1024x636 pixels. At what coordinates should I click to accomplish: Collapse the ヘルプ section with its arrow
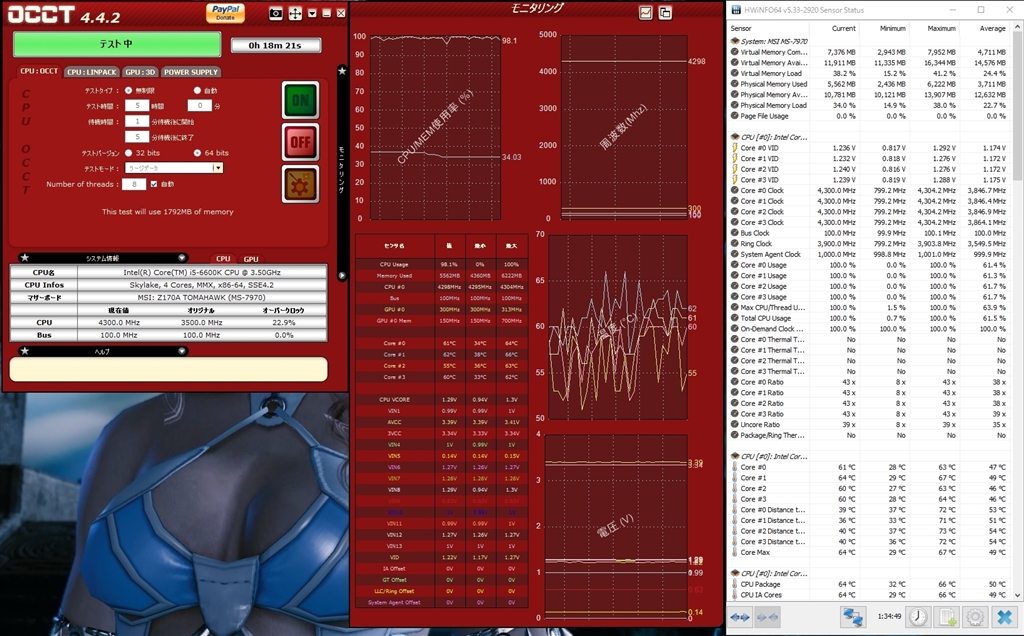pos(182,351)
